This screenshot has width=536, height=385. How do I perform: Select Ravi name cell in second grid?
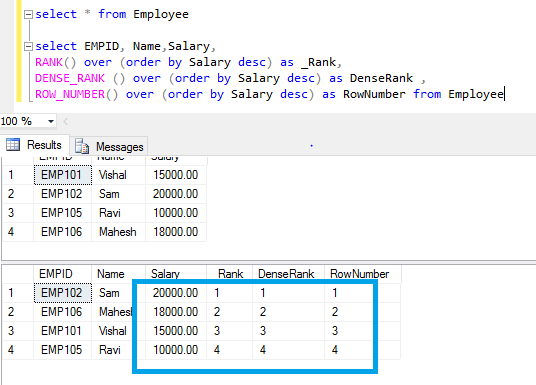[119, 350]
